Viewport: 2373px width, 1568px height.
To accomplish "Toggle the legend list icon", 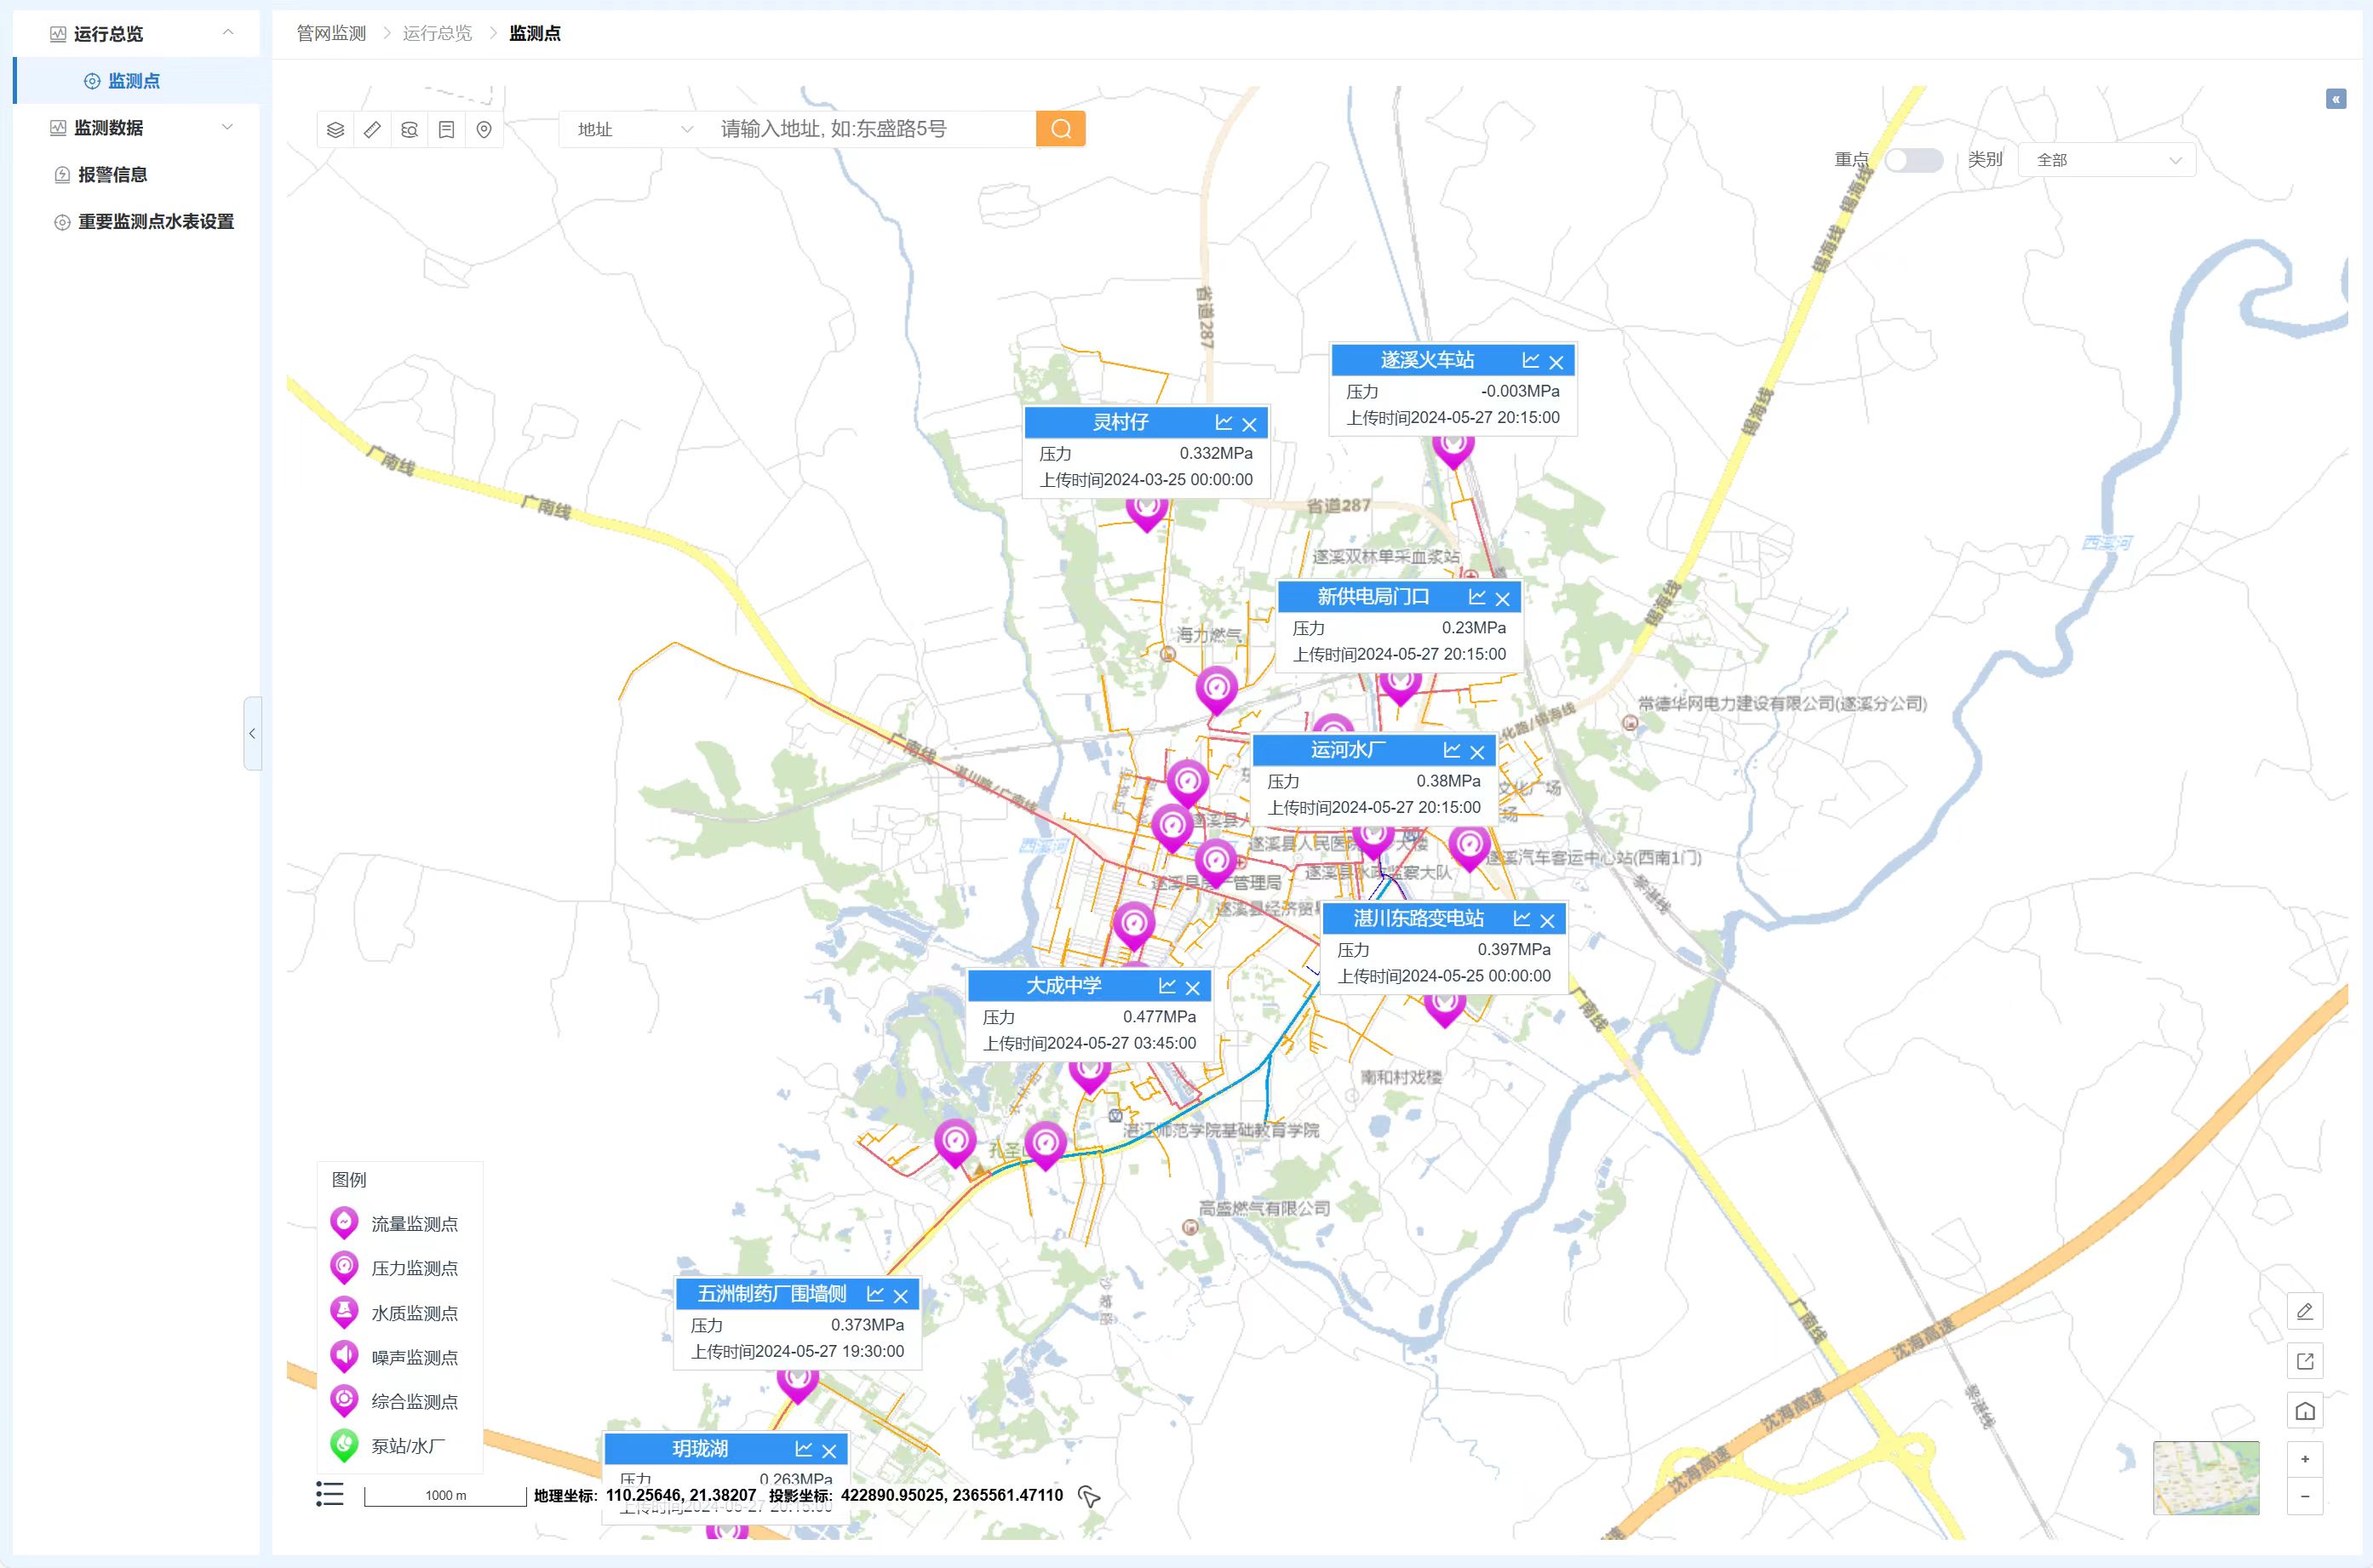I will (x=330, y=1494).
